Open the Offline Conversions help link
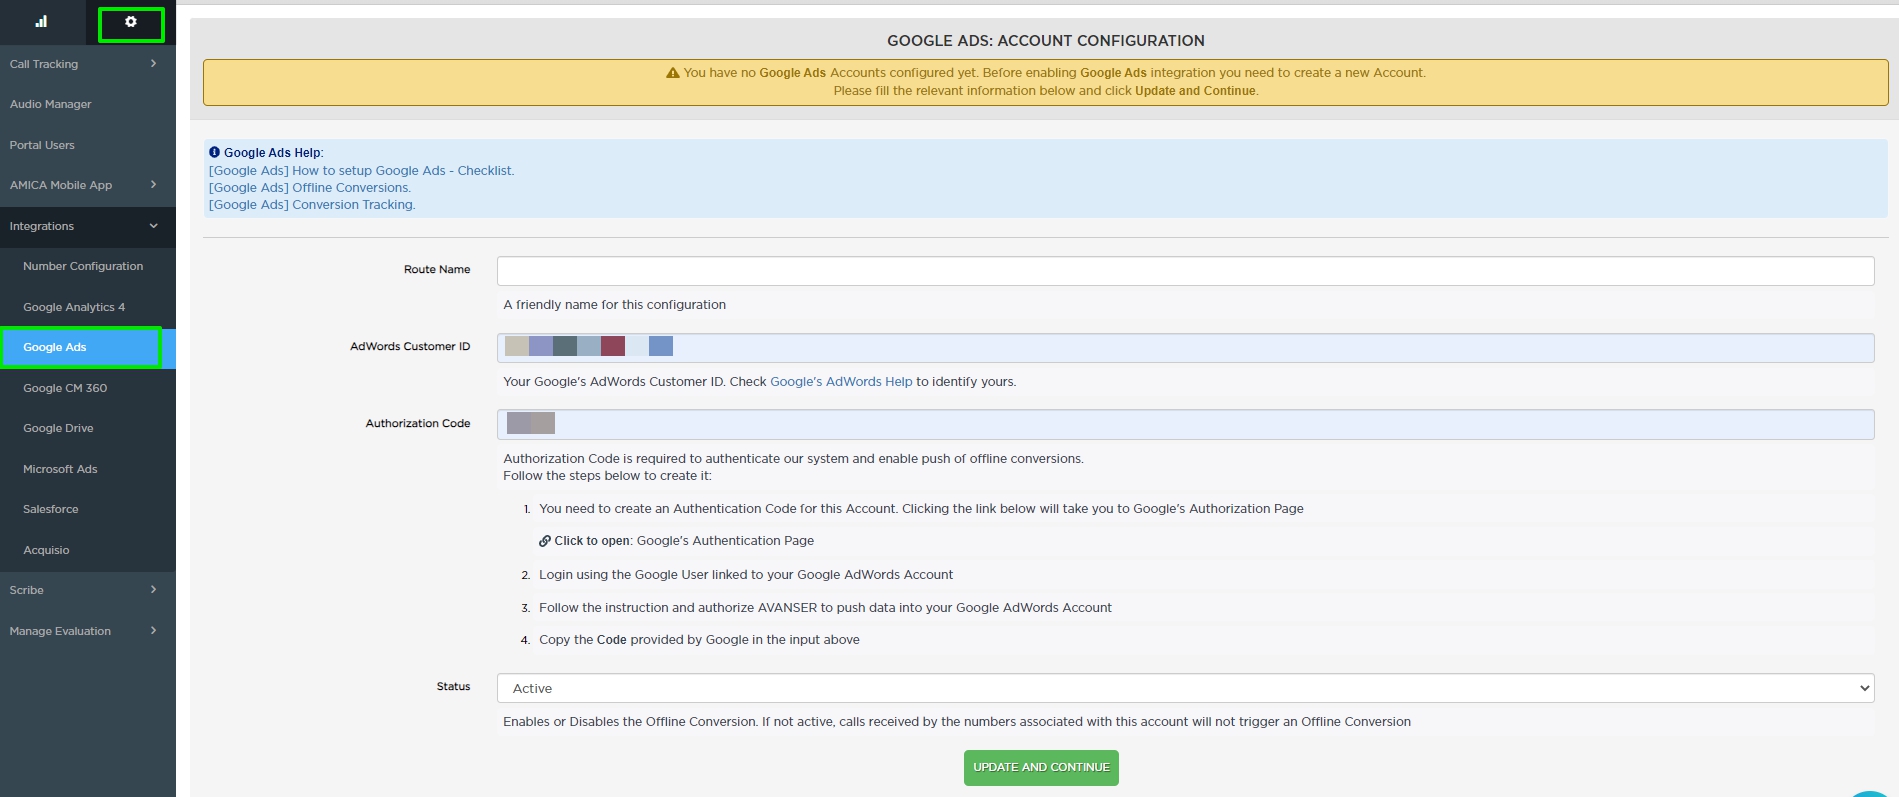 coord(310,188)
